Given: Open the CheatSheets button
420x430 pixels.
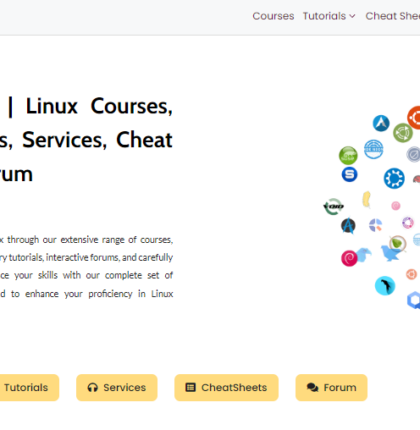Looking at the screenshot, I should [226, 387].
